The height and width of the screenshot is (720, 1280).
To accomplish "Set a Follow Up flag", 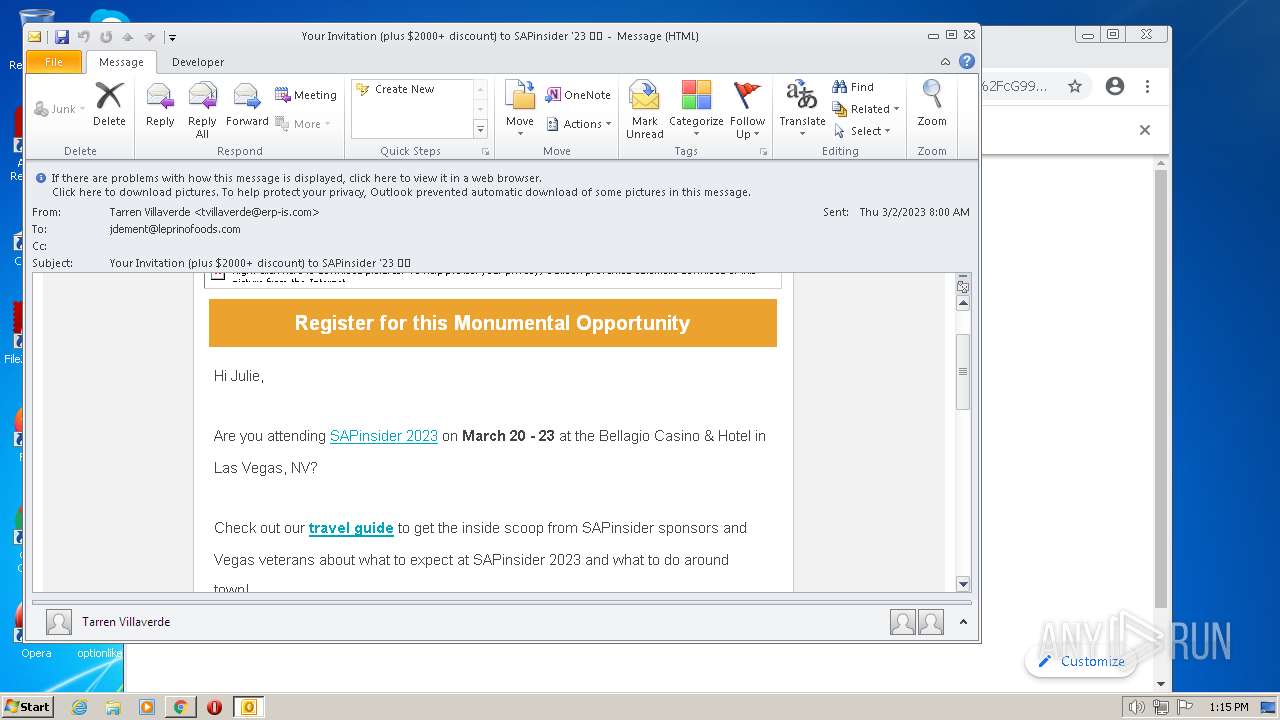I will pyautogui.click(x=747, y=110).
